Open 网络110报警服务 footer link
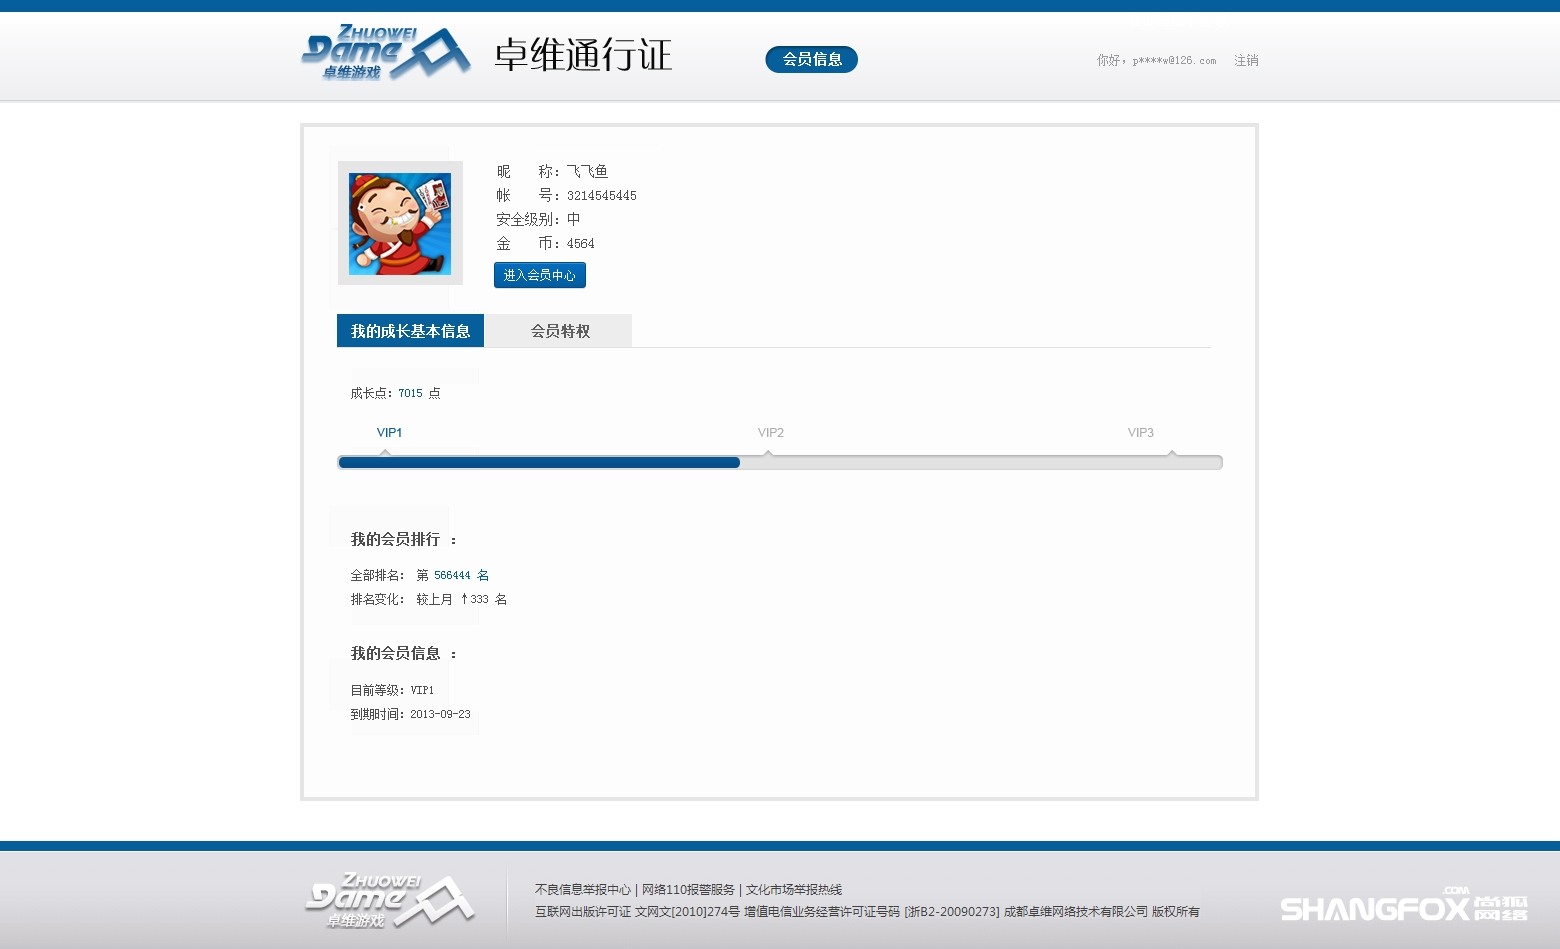The image size is (1560, 949). 688,889
